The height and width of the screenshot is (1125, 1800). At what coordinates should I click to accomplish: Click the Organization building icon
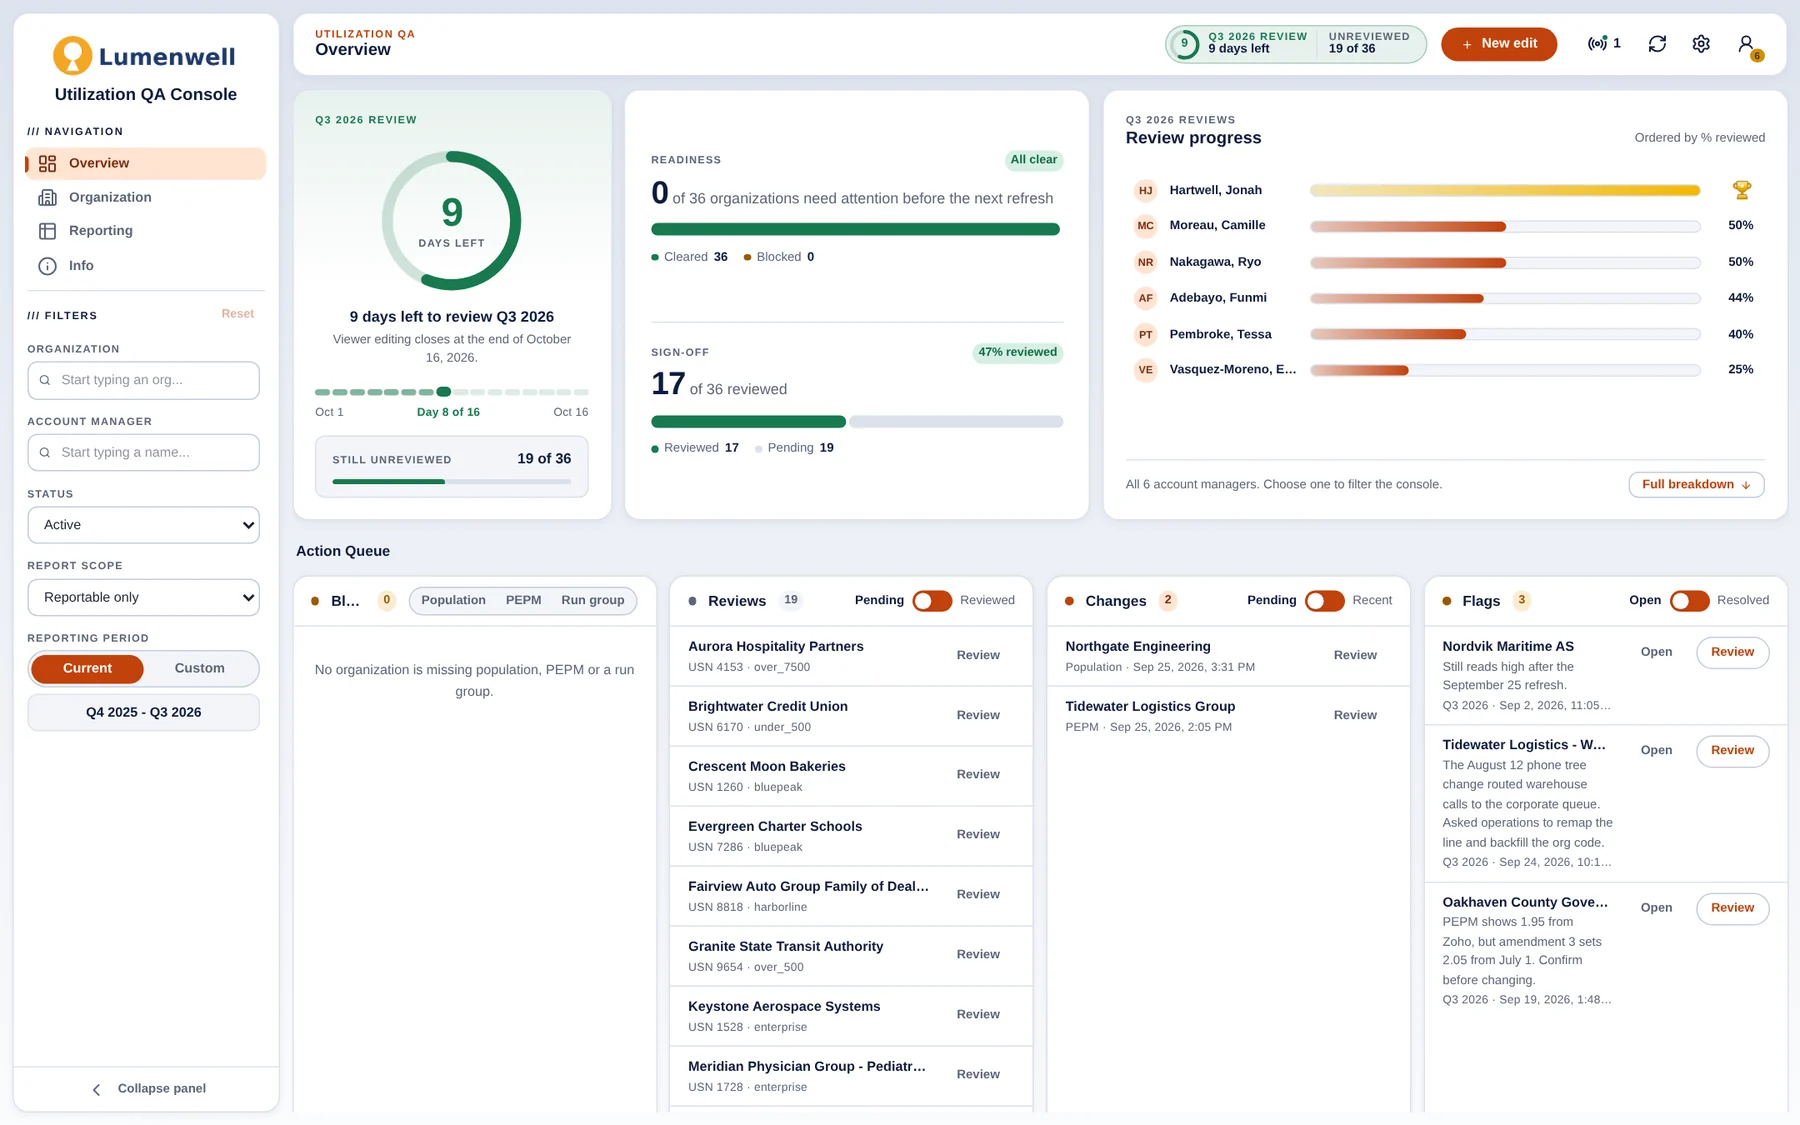[x=47, y=198]
